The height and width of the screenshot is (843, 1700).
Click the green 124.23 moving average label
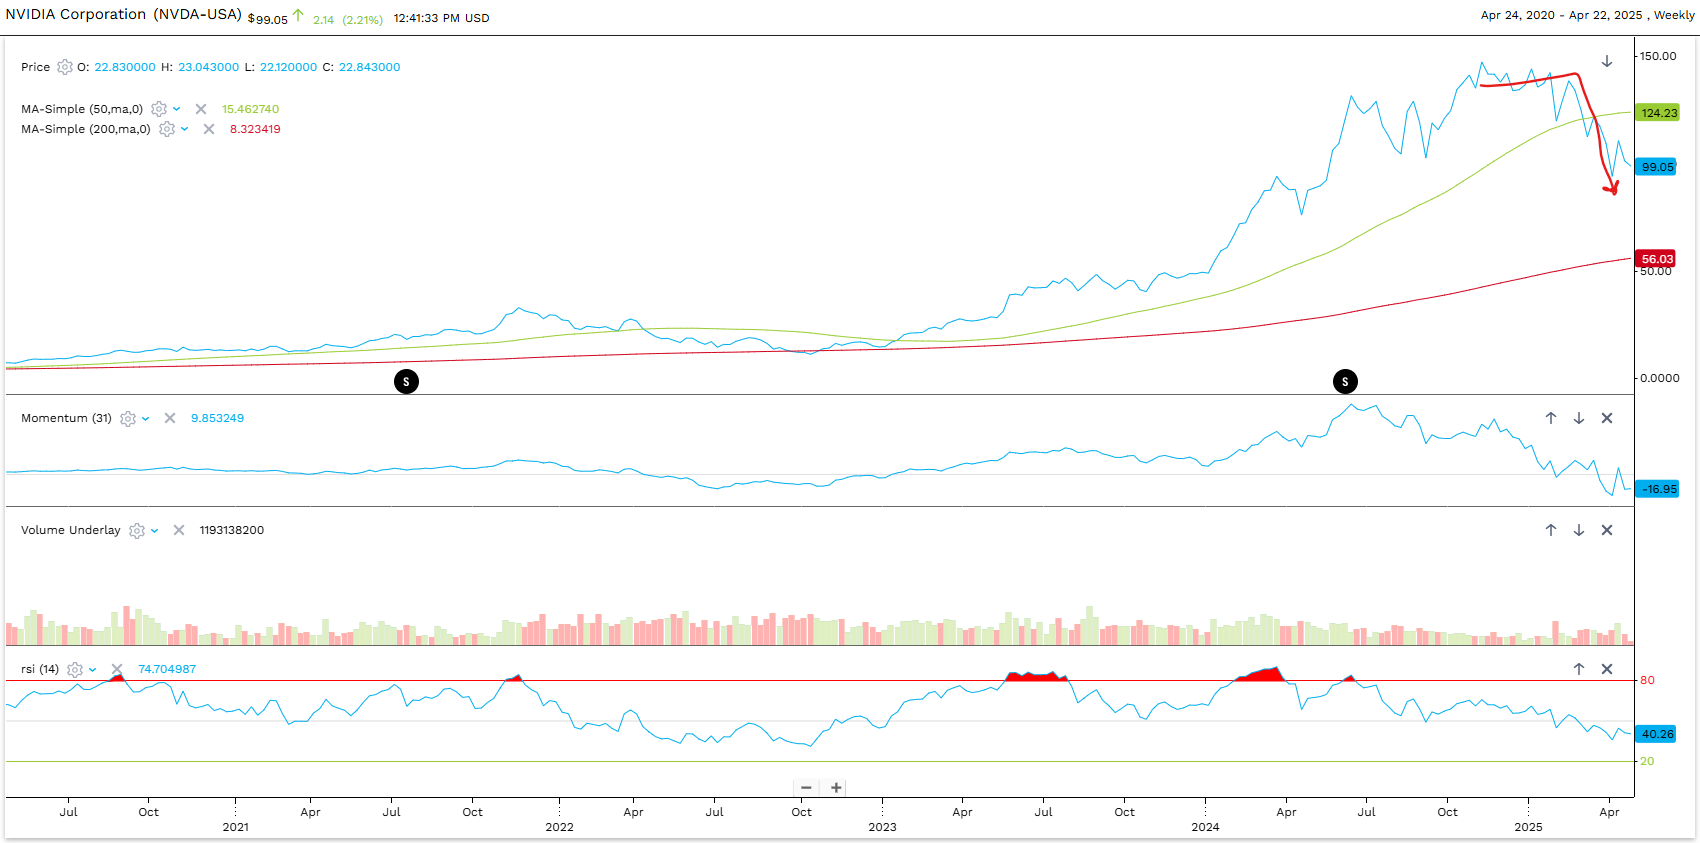1658,113
